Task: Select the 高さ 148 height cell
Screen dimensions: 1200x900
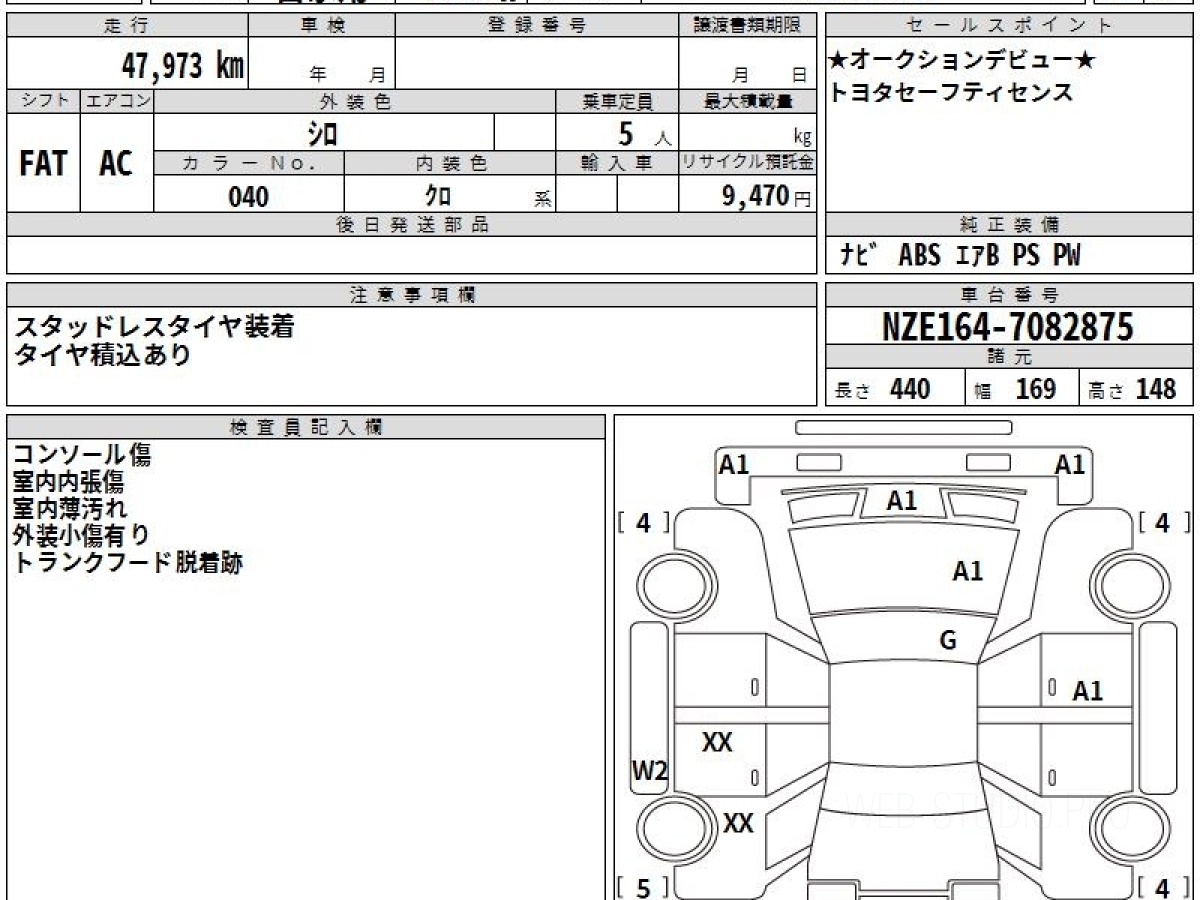Action: pos(1137,388)
